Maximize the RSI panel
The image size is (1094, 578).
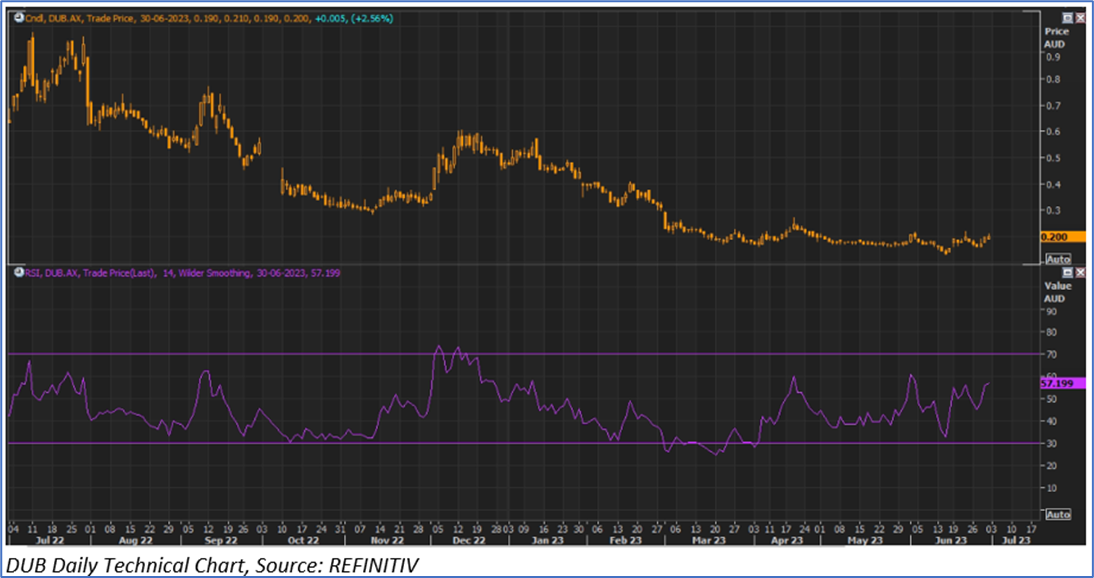pyautogui.click(x=1067, y=272)
